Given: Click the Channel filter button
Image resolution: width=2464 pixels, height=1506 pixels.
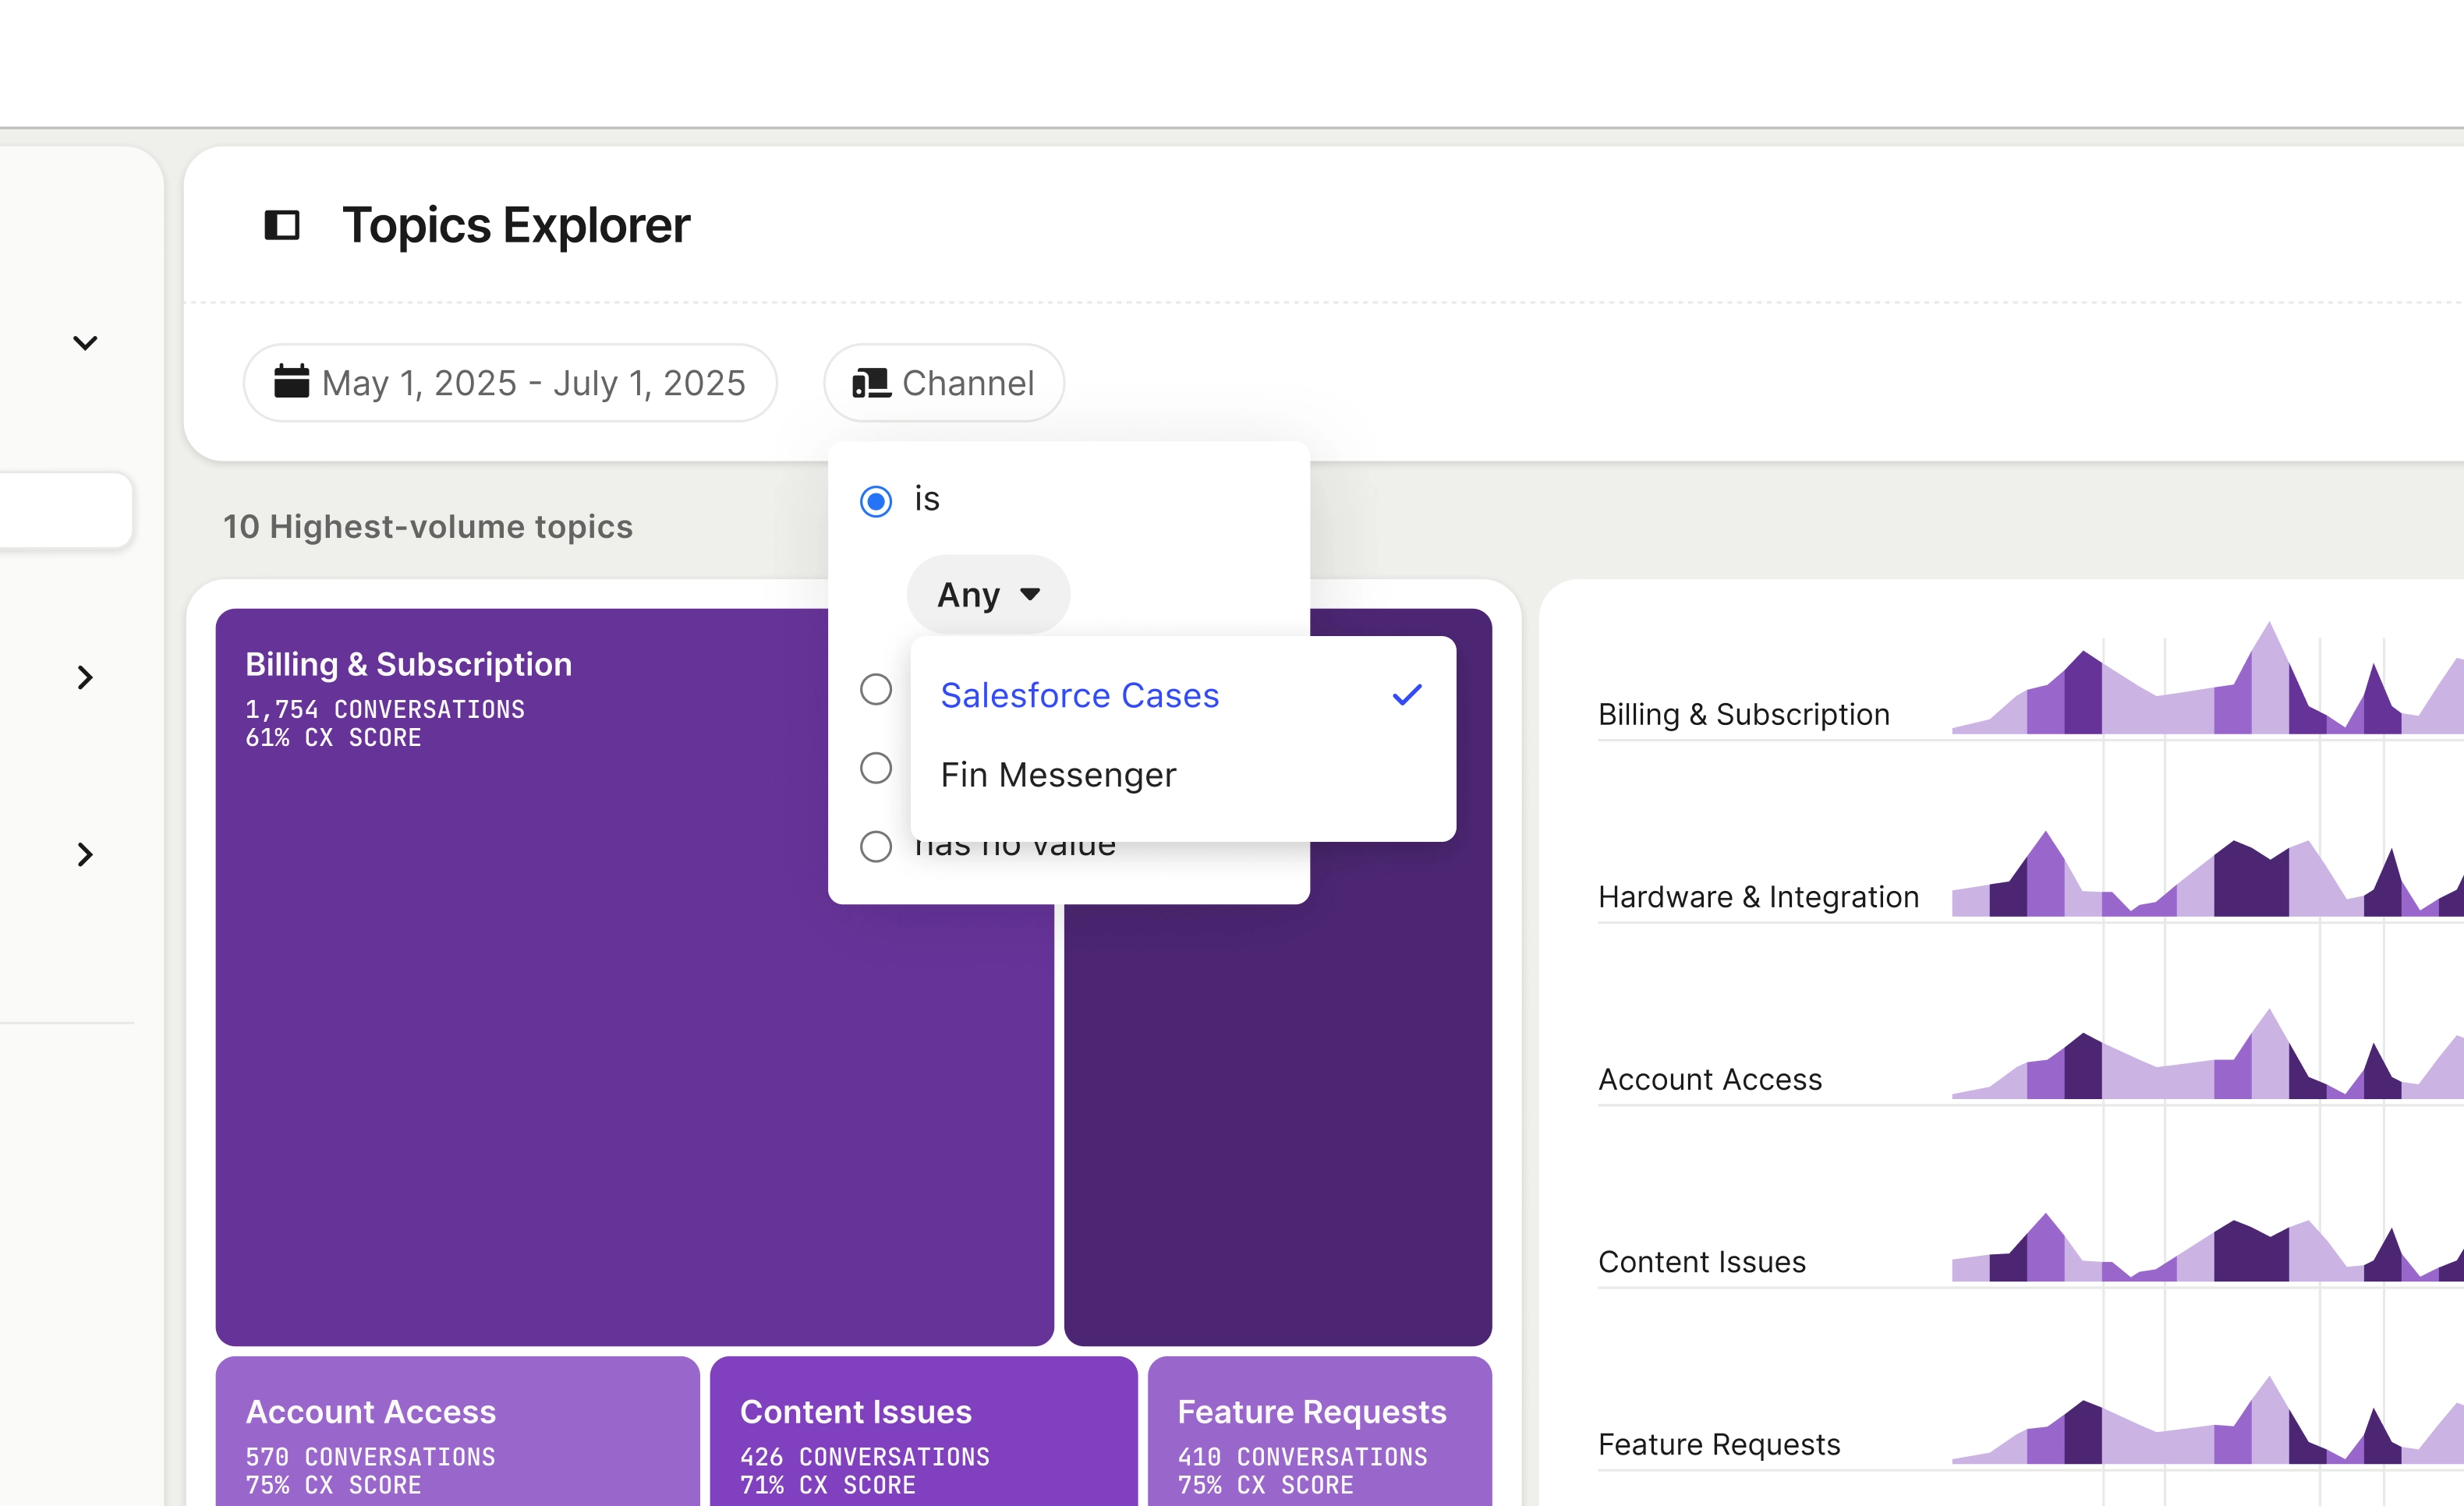Looking at the screenshot, I should point(943,383).
